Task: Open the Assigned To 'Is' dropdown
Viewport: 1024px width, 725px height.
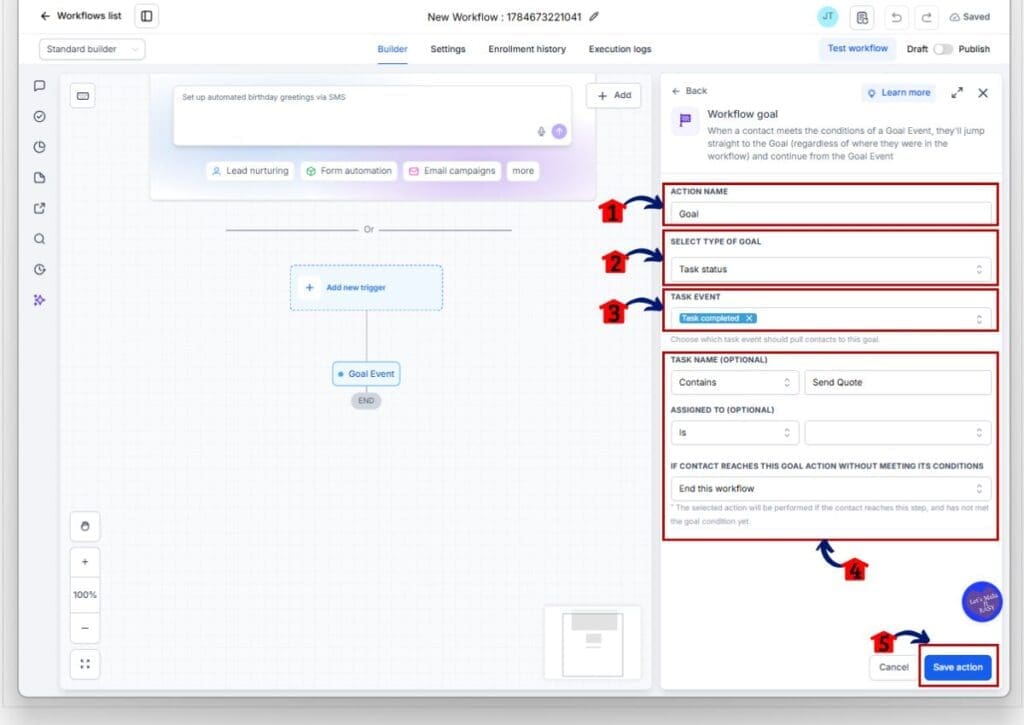Action: pos(735,433)
